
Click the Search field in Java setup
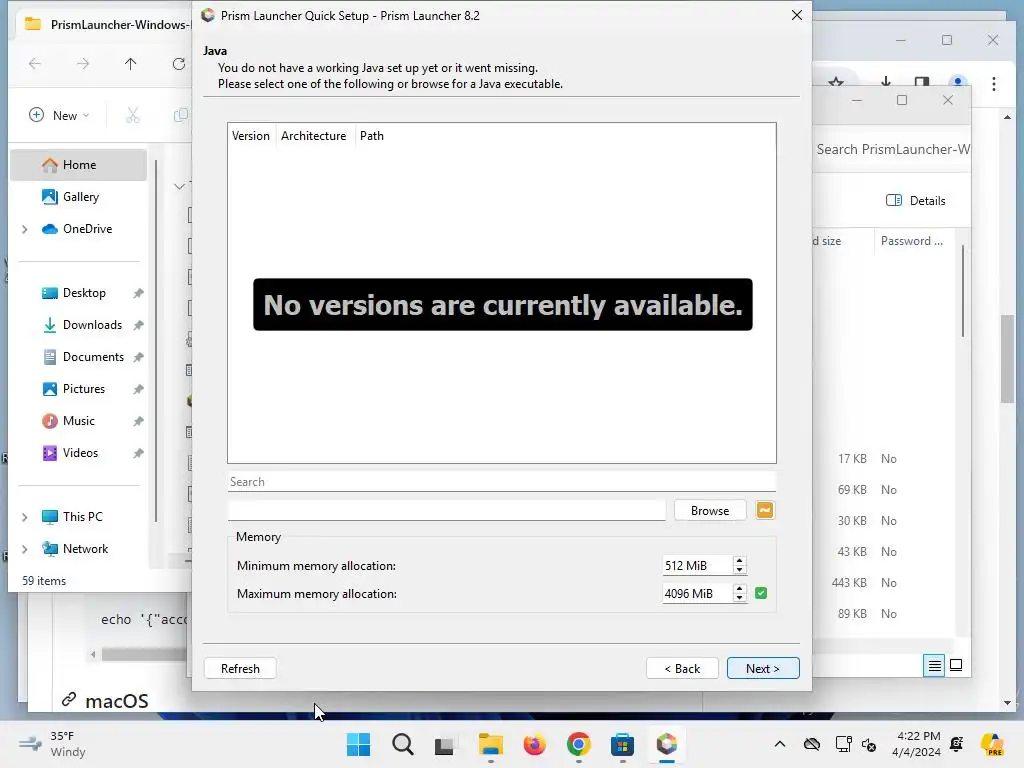[502, 482]
